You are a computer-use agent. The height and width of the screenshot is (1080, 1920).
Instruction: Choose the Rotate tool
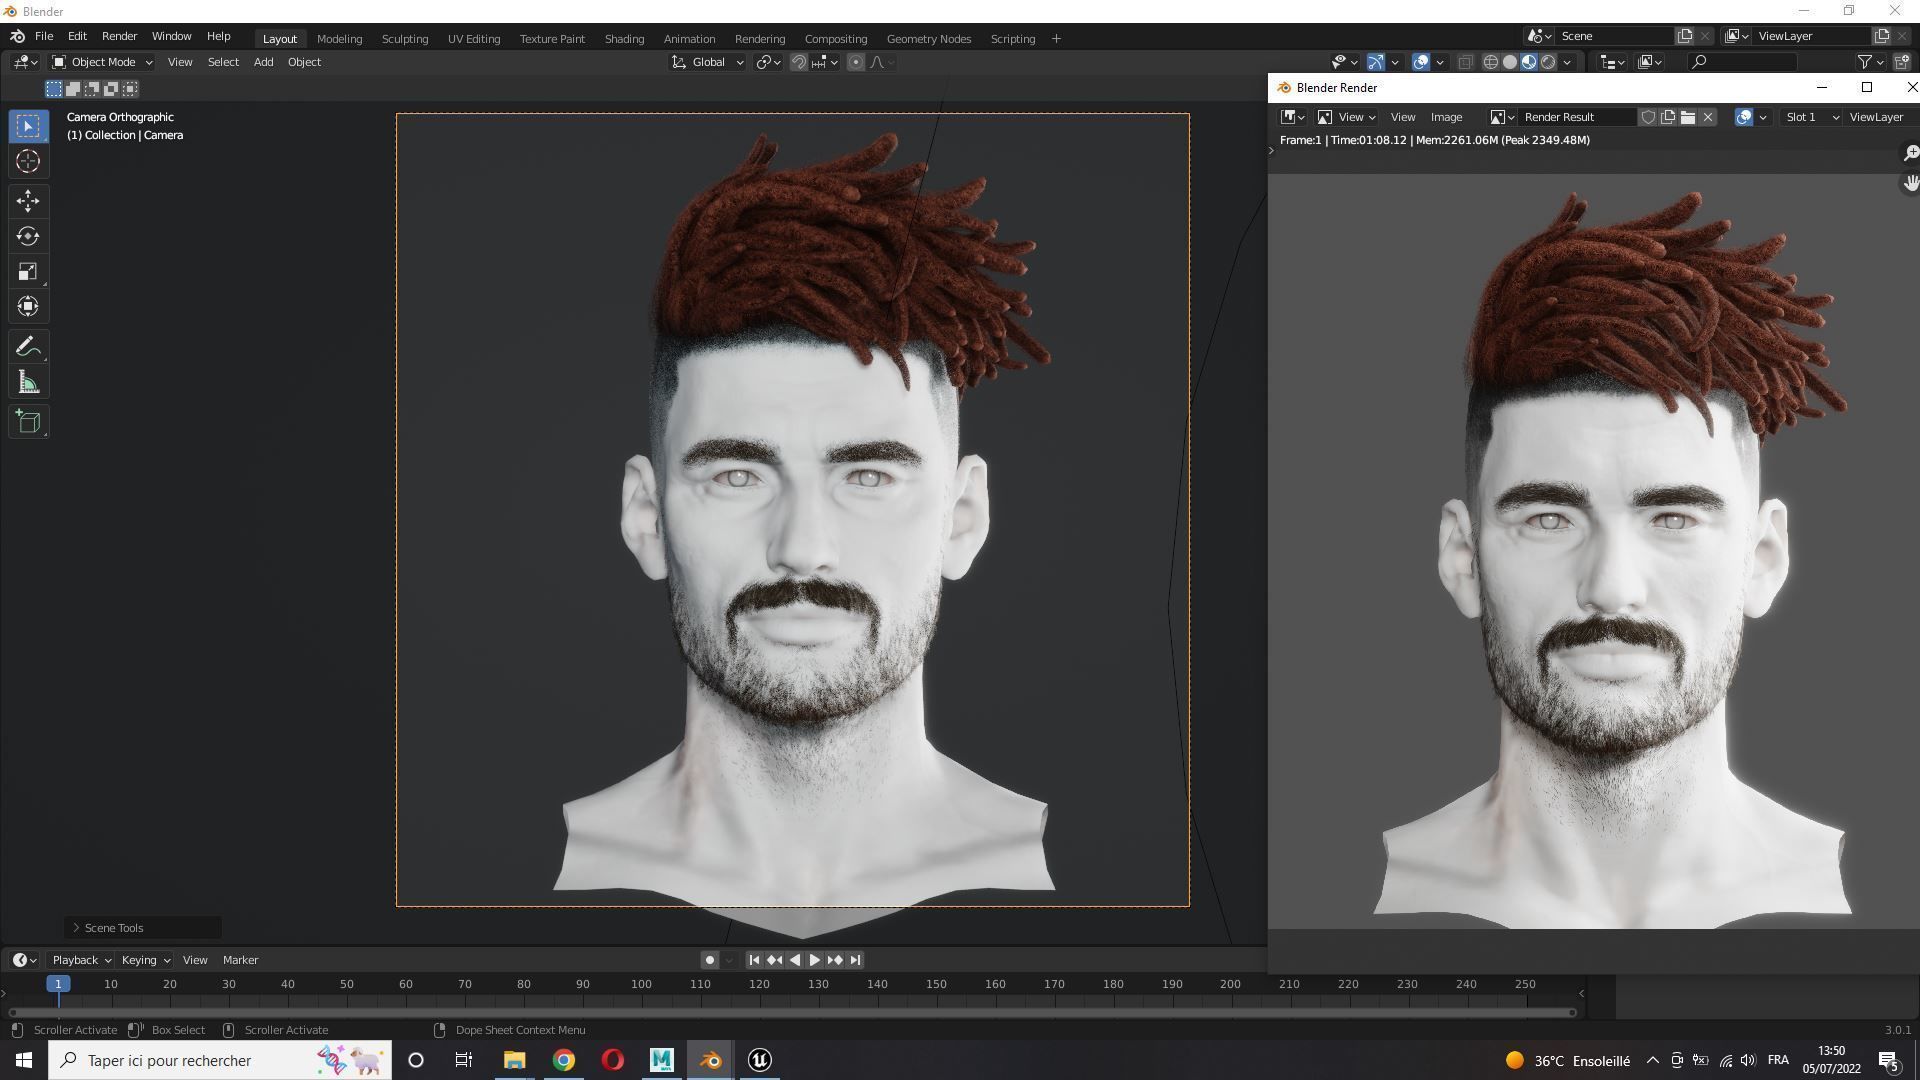[x=28, y=236]
